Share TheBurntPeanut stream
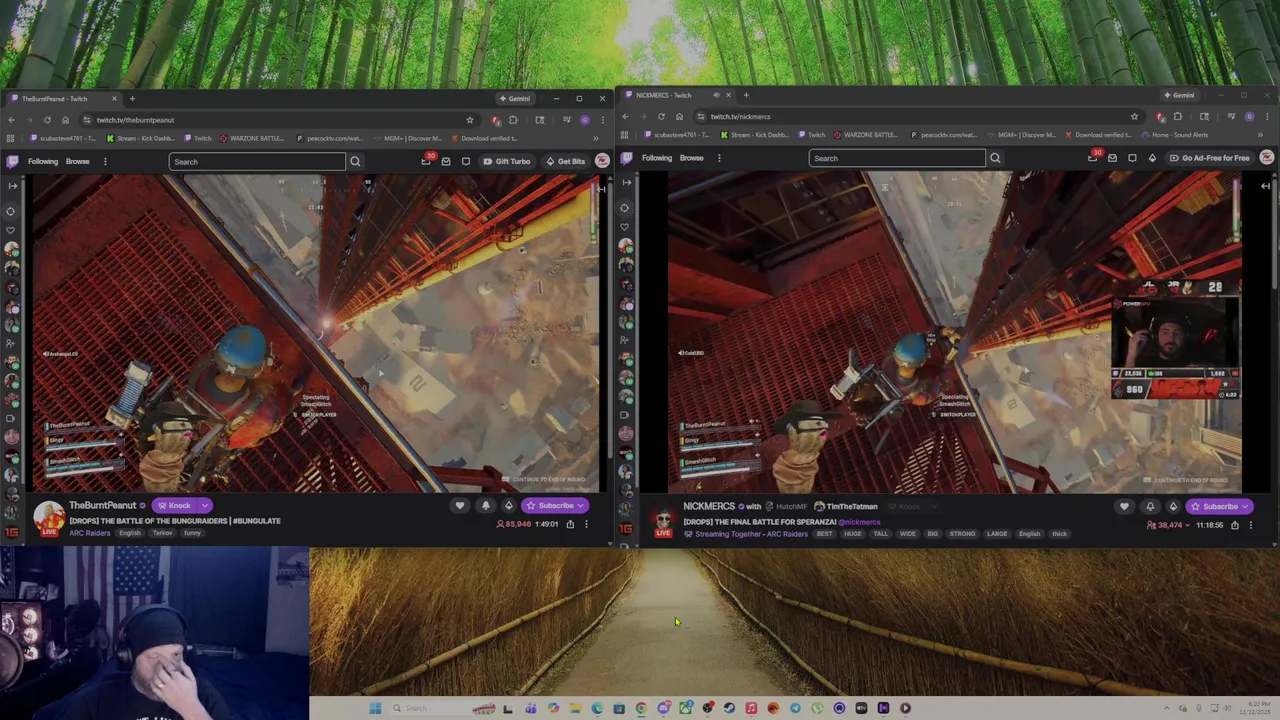 [570, 524]
